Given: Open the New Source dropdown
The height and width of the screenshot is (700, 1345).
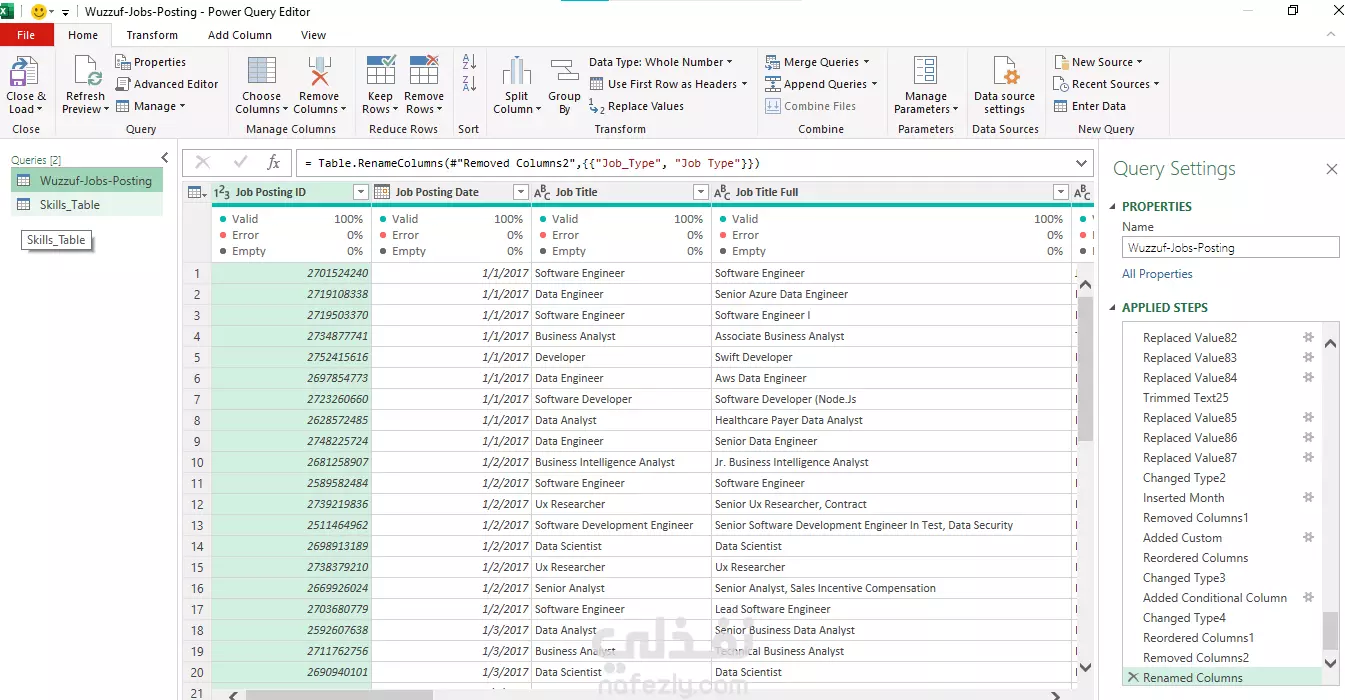Looking at the screenshot, I should [1098, 62].
